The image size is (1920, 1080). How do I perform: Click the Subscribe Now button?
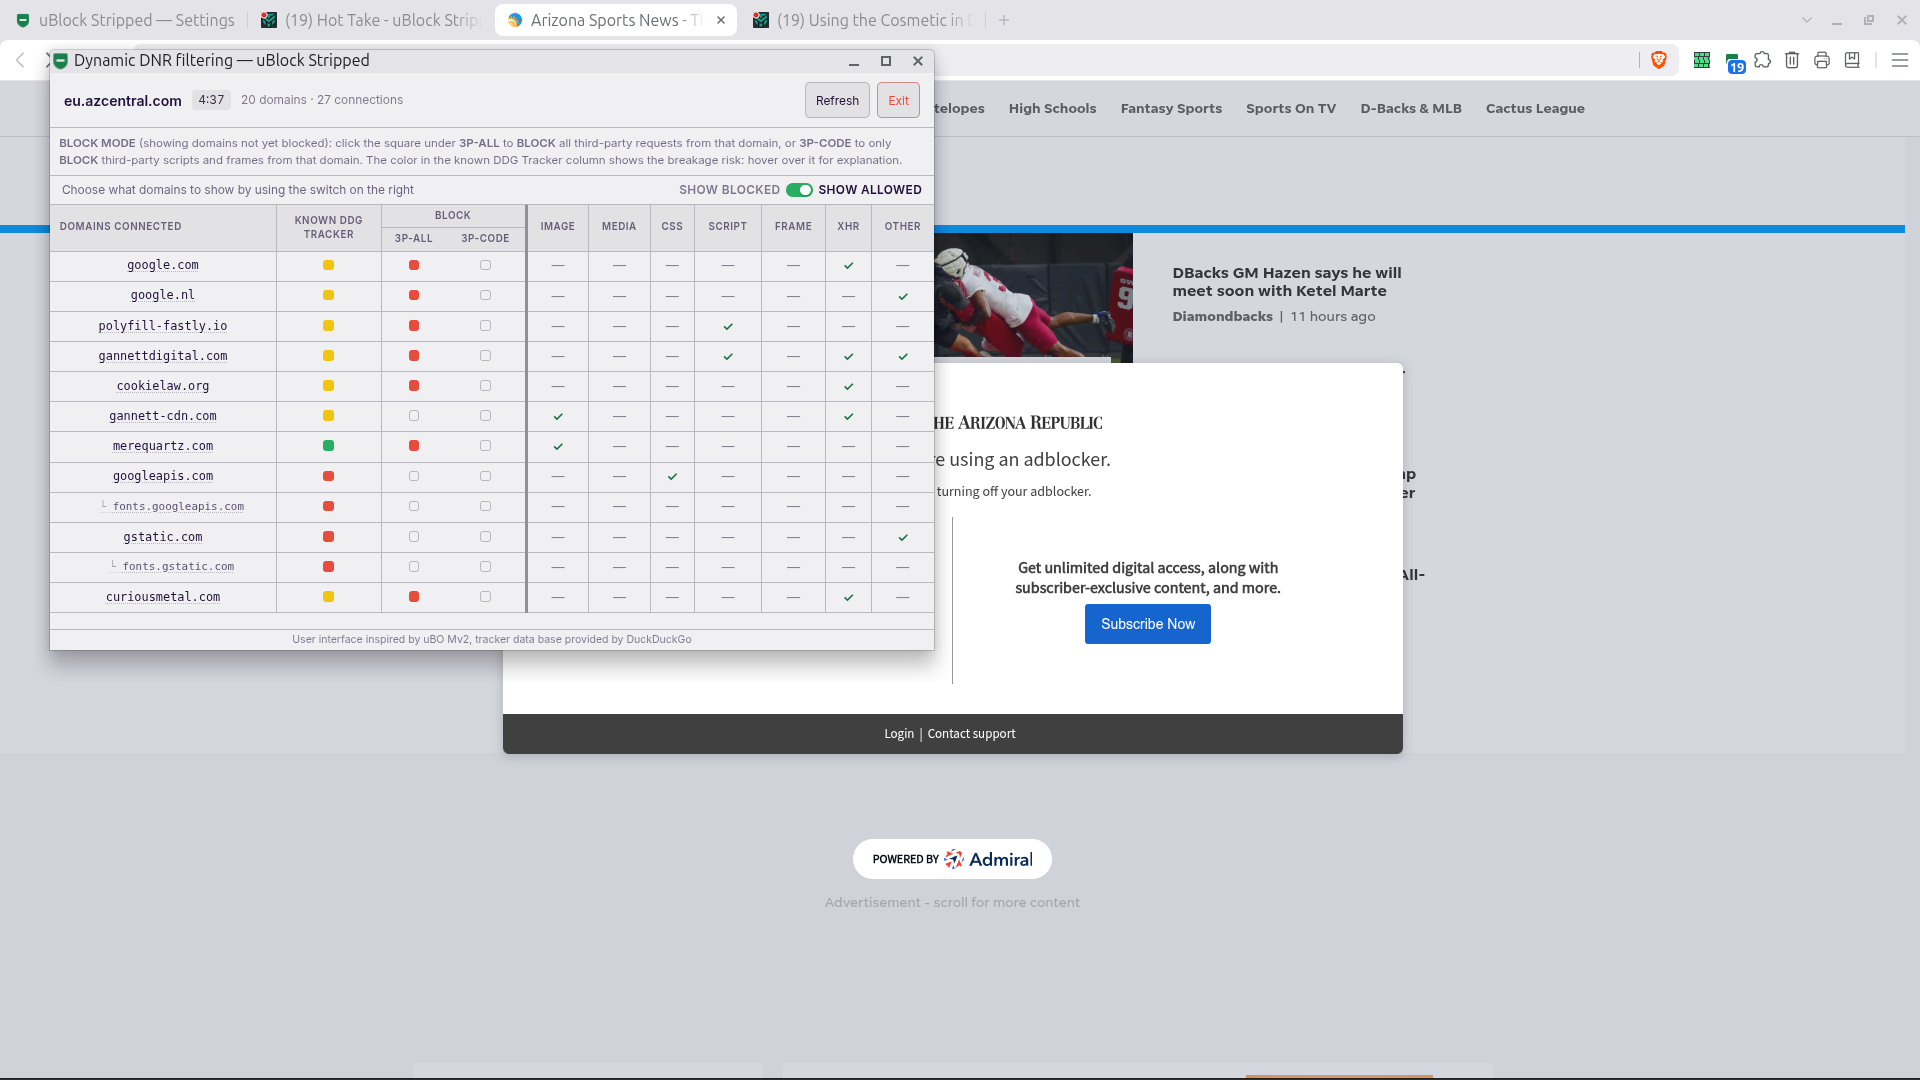[x=1148, y=624]
